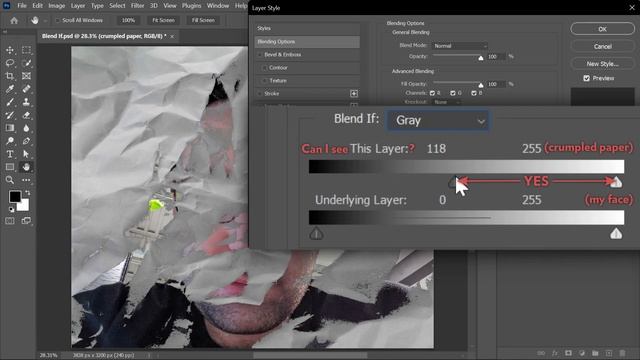Click Underlying Layer black slider handle

(x=316, y=234)
